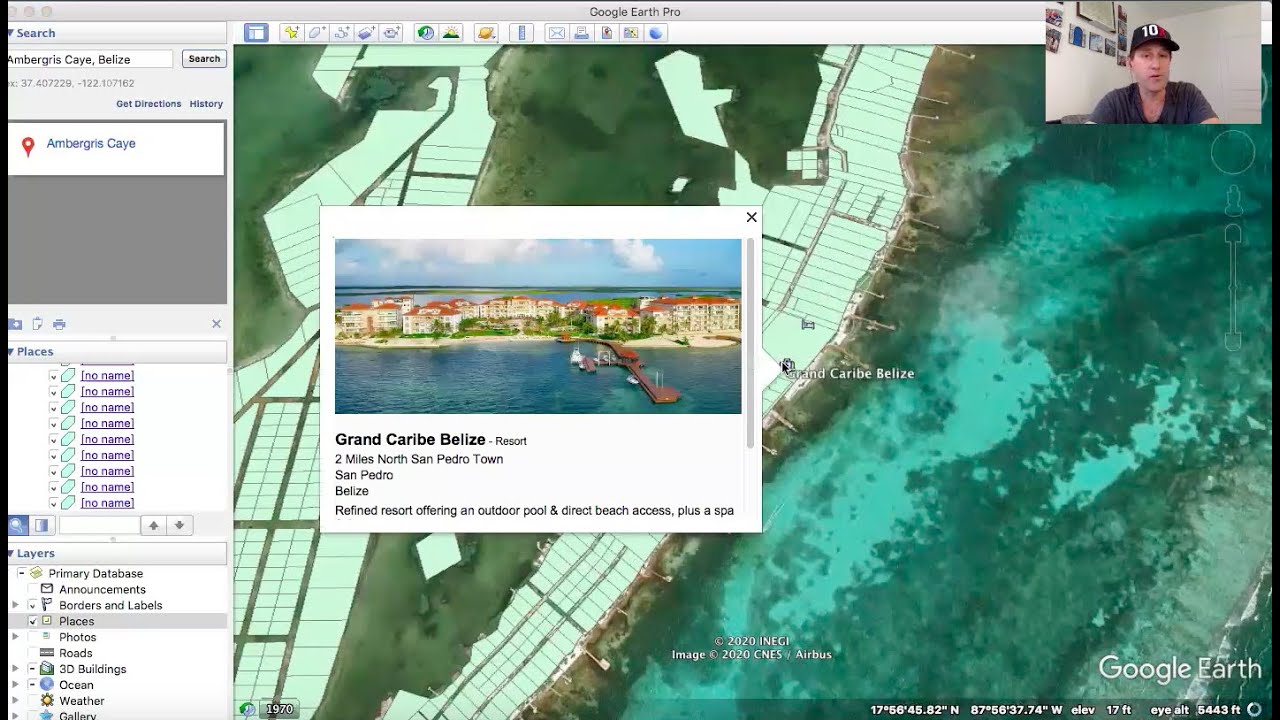
Task: Click the resort photo in the popup
Action: click(538, 326)
